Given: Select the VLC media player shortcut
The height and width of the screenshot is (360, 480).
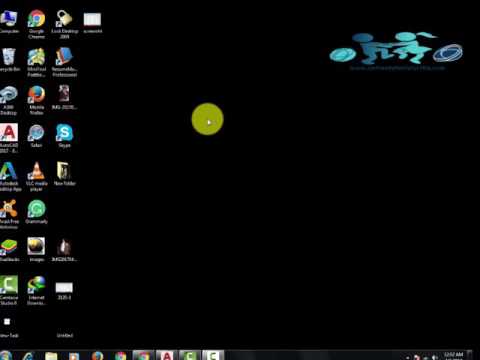Looking at the screenshot, I should coord(36,177).
